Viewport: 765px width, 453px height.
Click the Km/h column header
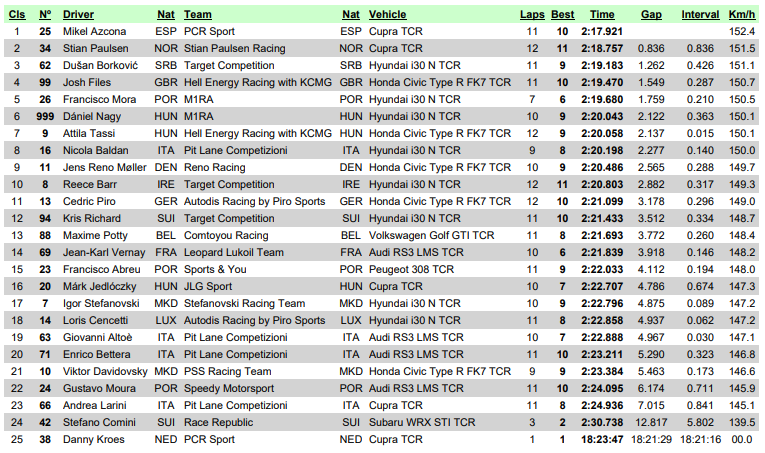[x=742, y=15]
